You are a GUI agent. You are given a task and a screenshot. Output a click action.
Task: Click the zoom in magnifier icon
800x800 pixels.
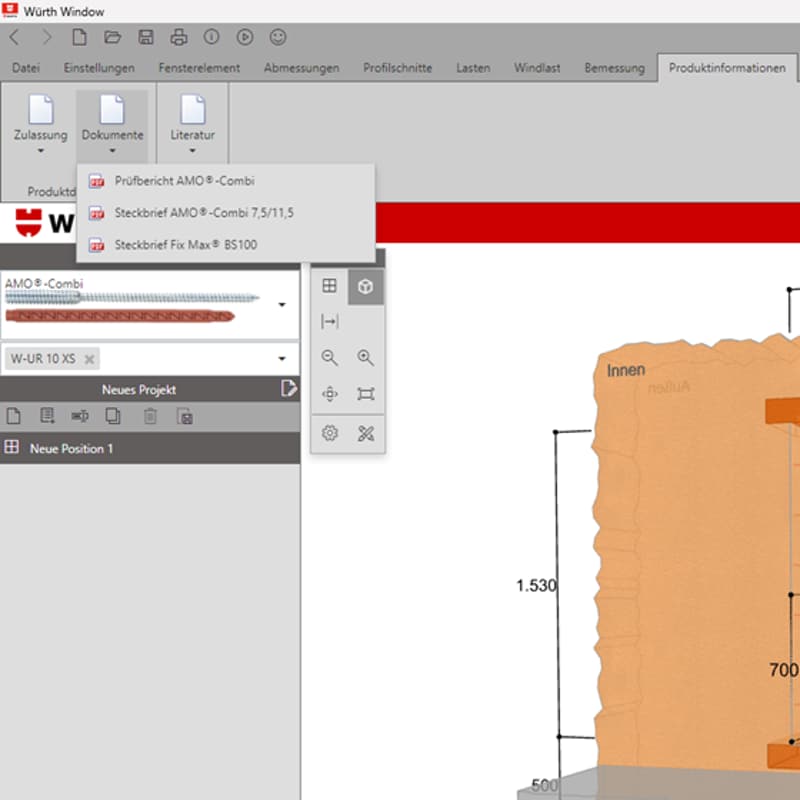(366, 358)
